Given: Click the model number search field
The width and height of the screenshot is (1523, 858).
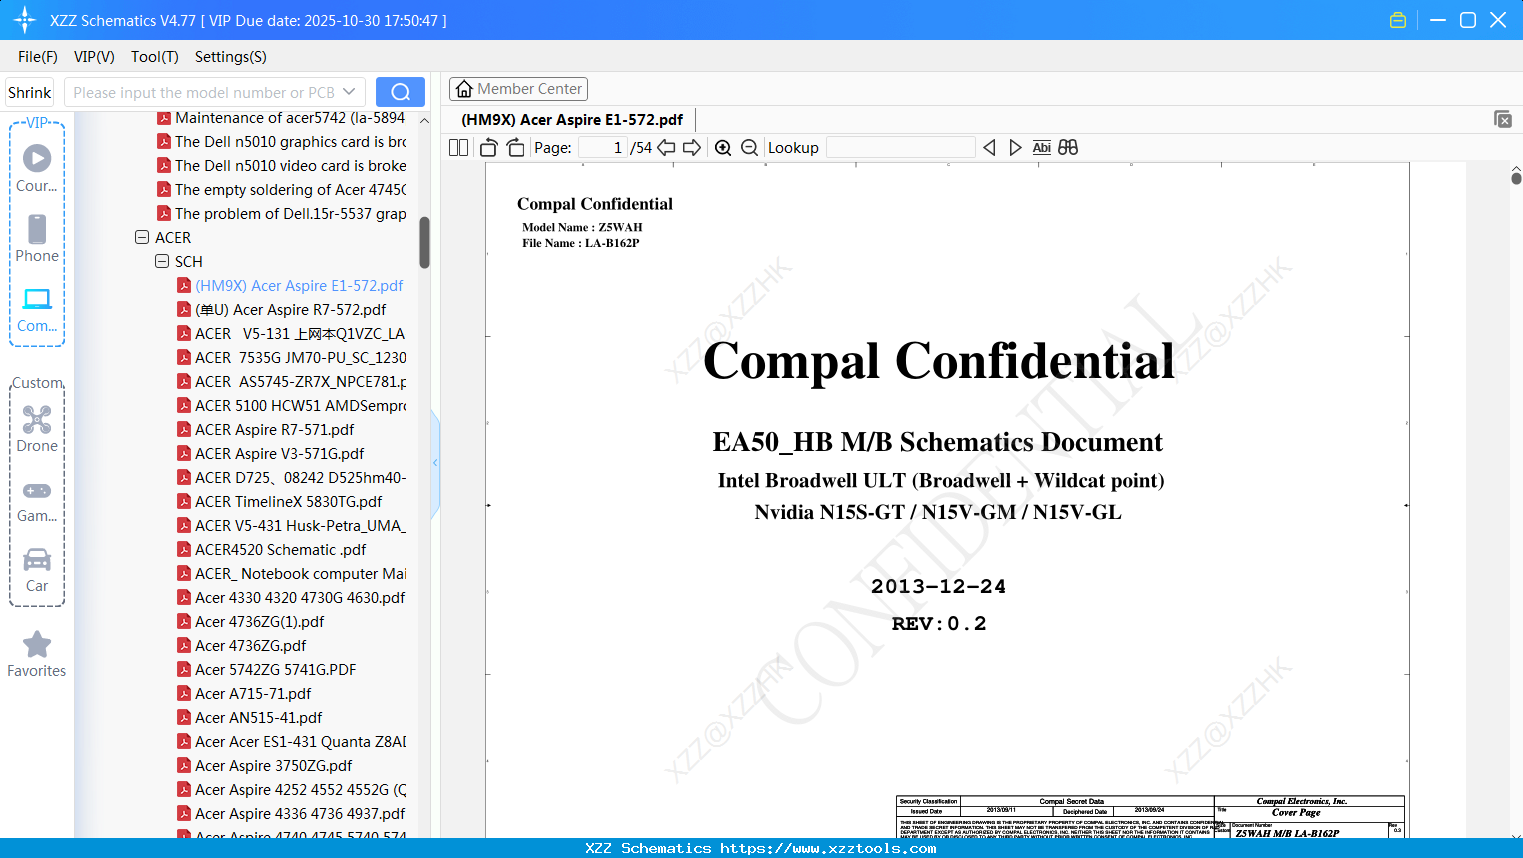Looking at the screenshot, I should (x=204, y=92).
